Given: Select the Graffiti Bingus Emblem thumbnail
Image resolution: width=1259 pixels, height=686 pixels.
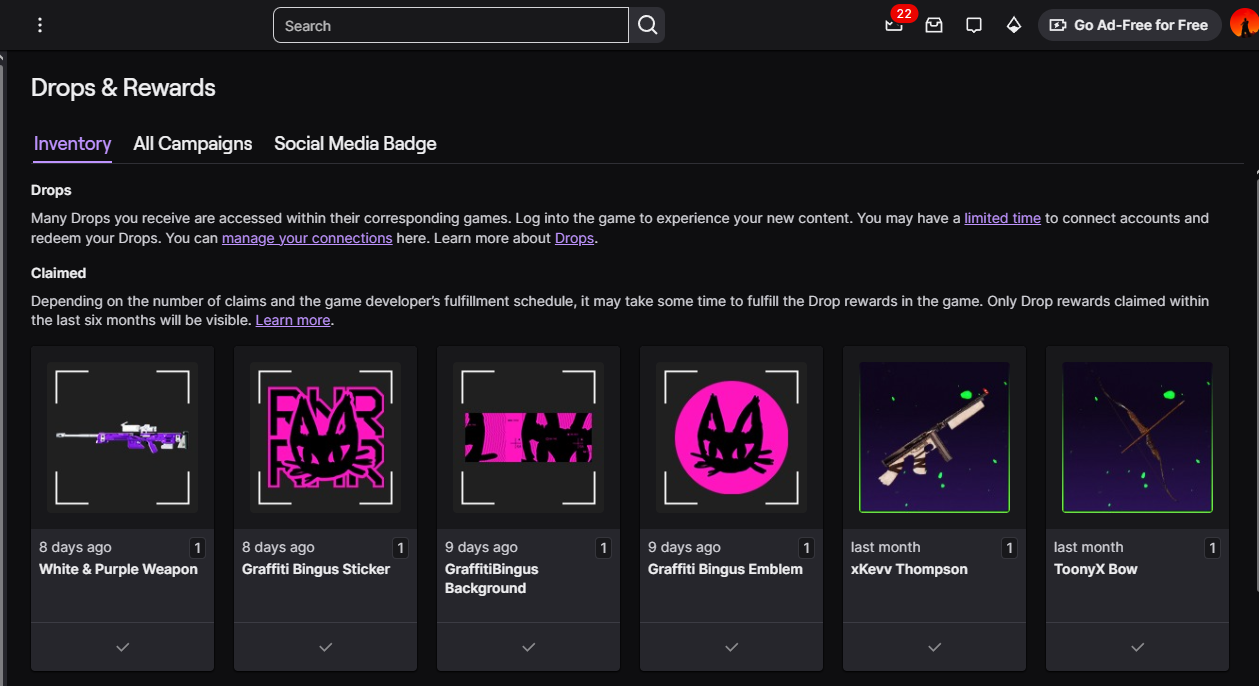Looking at the screenshot, I should 731,437.
